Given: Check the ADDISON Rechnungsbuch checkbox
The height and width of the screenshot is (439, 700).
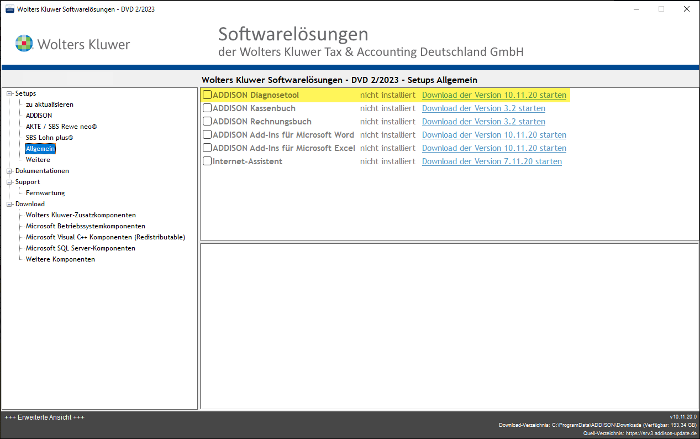Looking at the screenshot, I should [x=207, y=121].
